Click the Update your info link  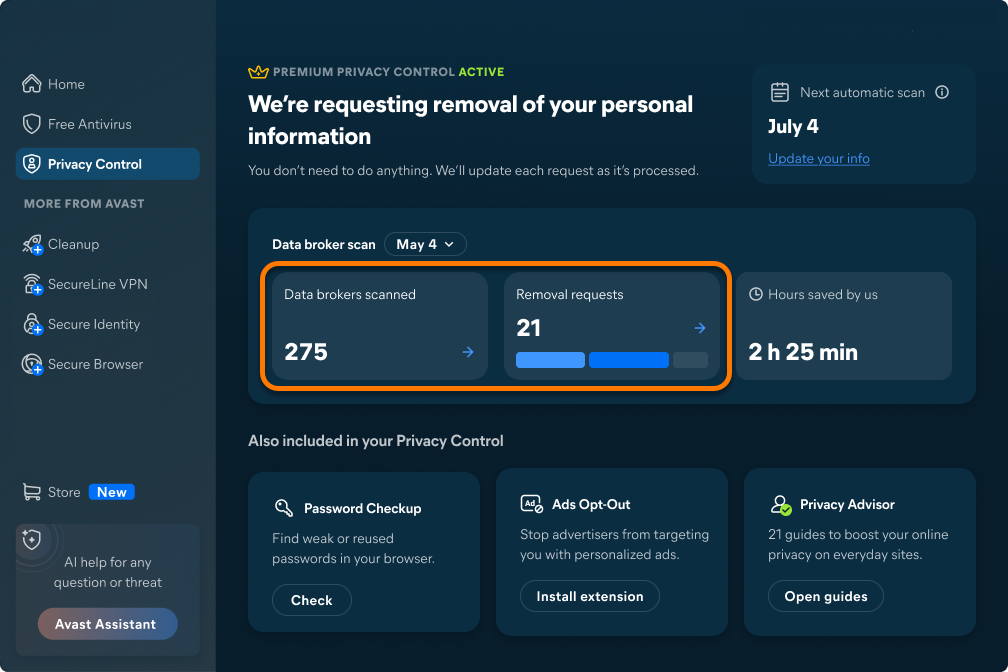point(818,158)
